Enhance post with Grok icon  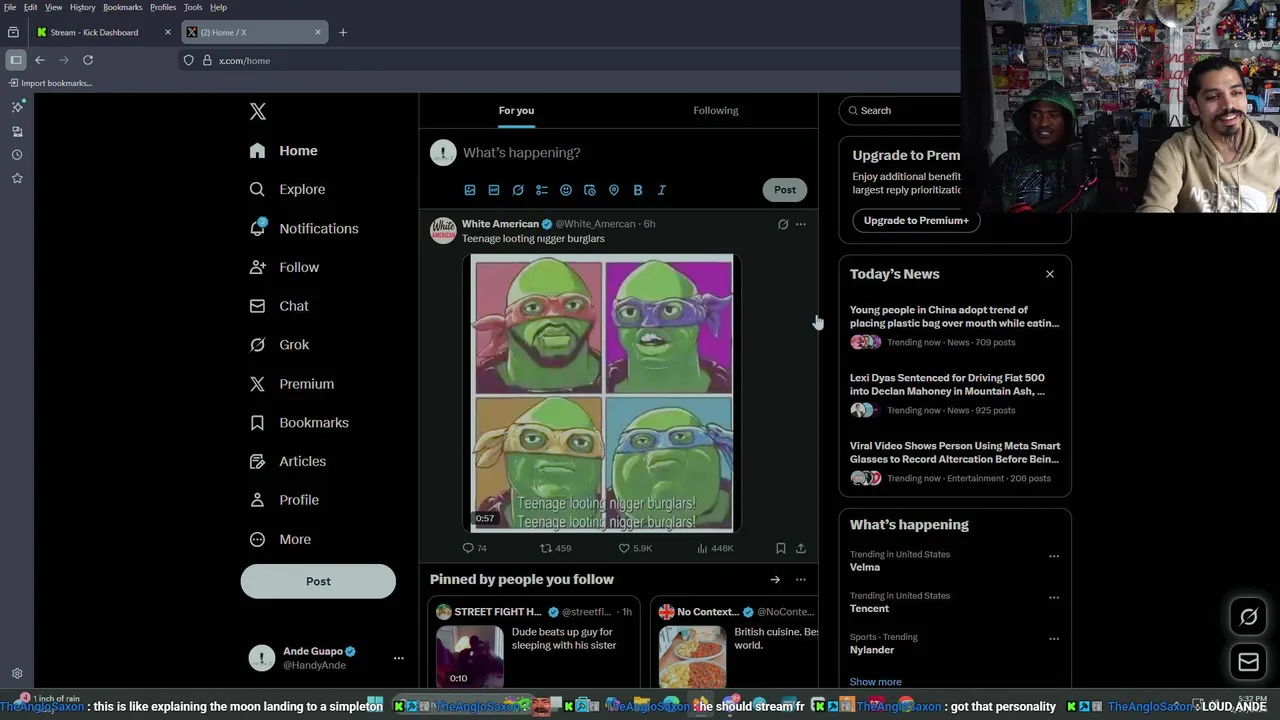point(518,190)
